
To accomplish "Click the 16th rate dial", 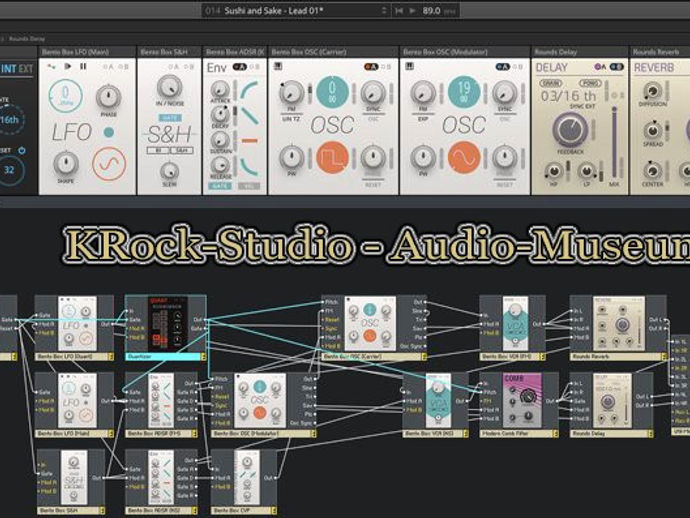I will tap(10, 119).
